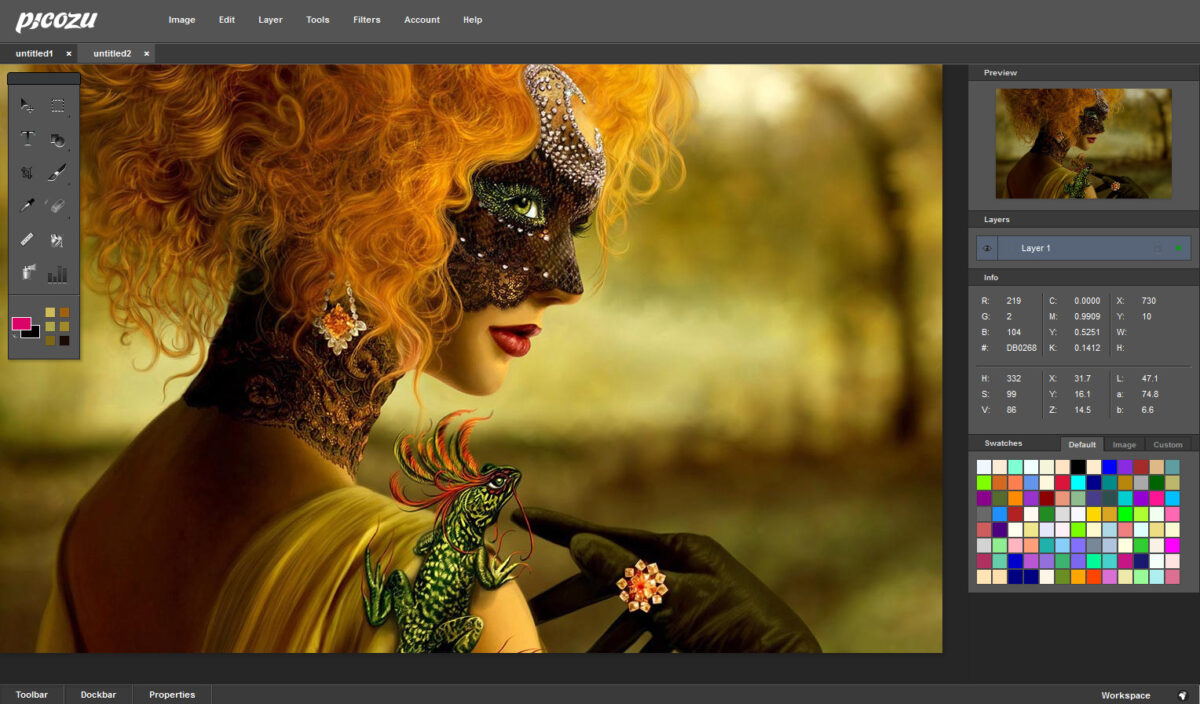Image resolution: width=1200 pixels, height=704 pixels.
Task: Select the Default tab in Swatches panel
Action: tap(1082, 445)
